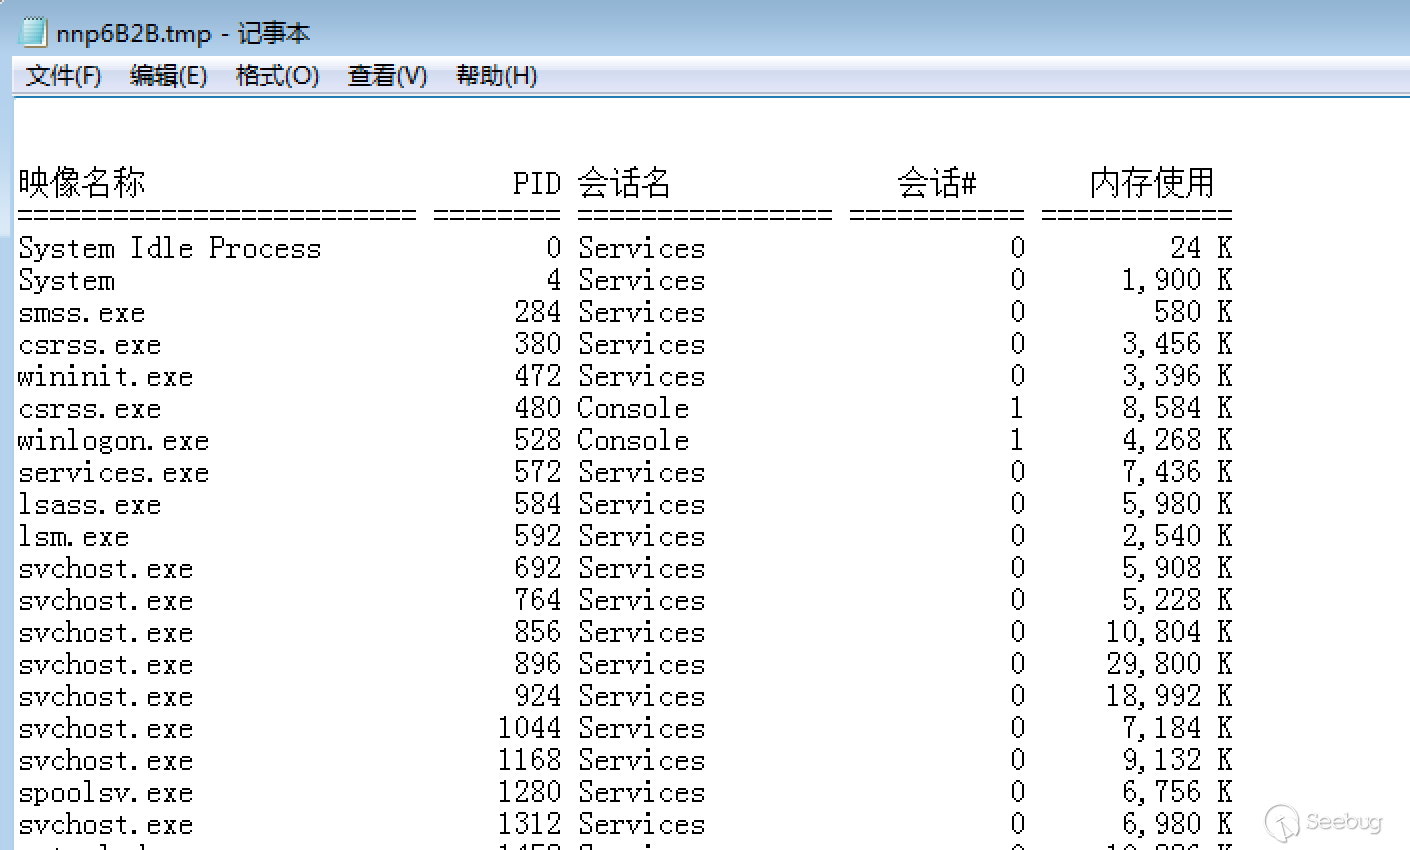Click "Services" in the spoolsv.exe row
The width and height of the screenshot is (1410, 850).
642,792
